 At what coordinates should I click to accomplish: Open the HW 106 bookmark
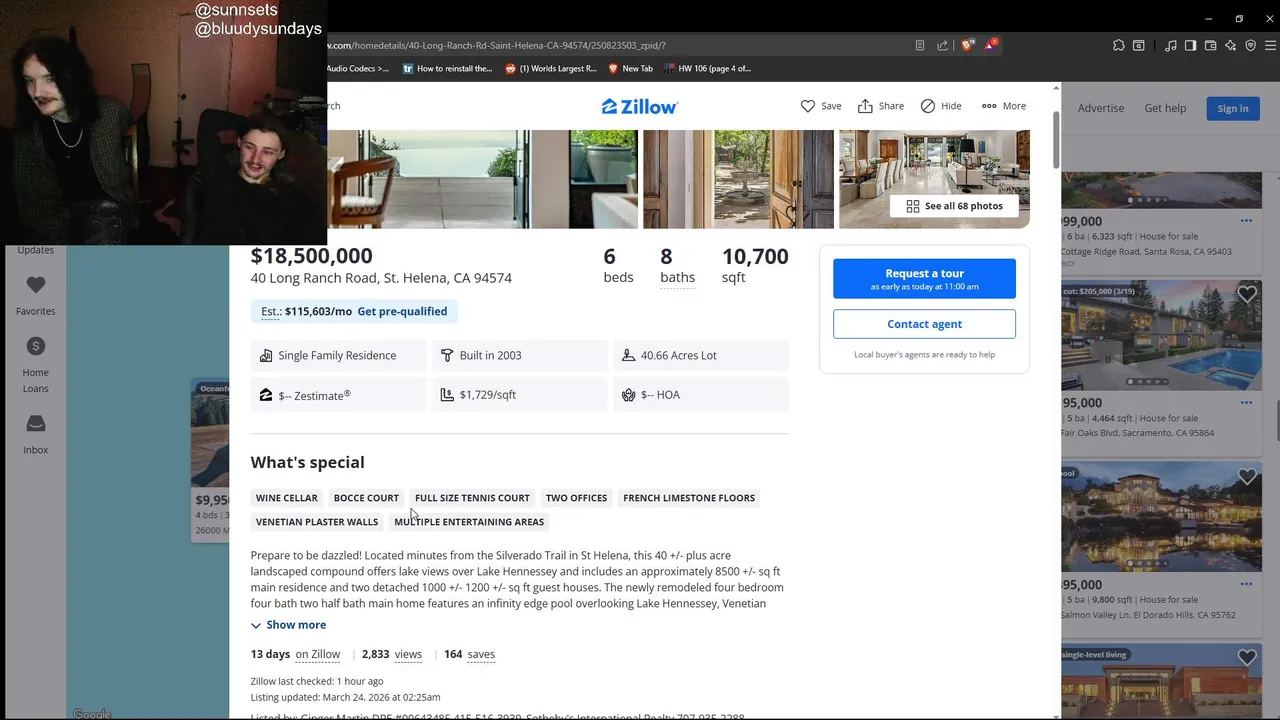click(707, 69)
